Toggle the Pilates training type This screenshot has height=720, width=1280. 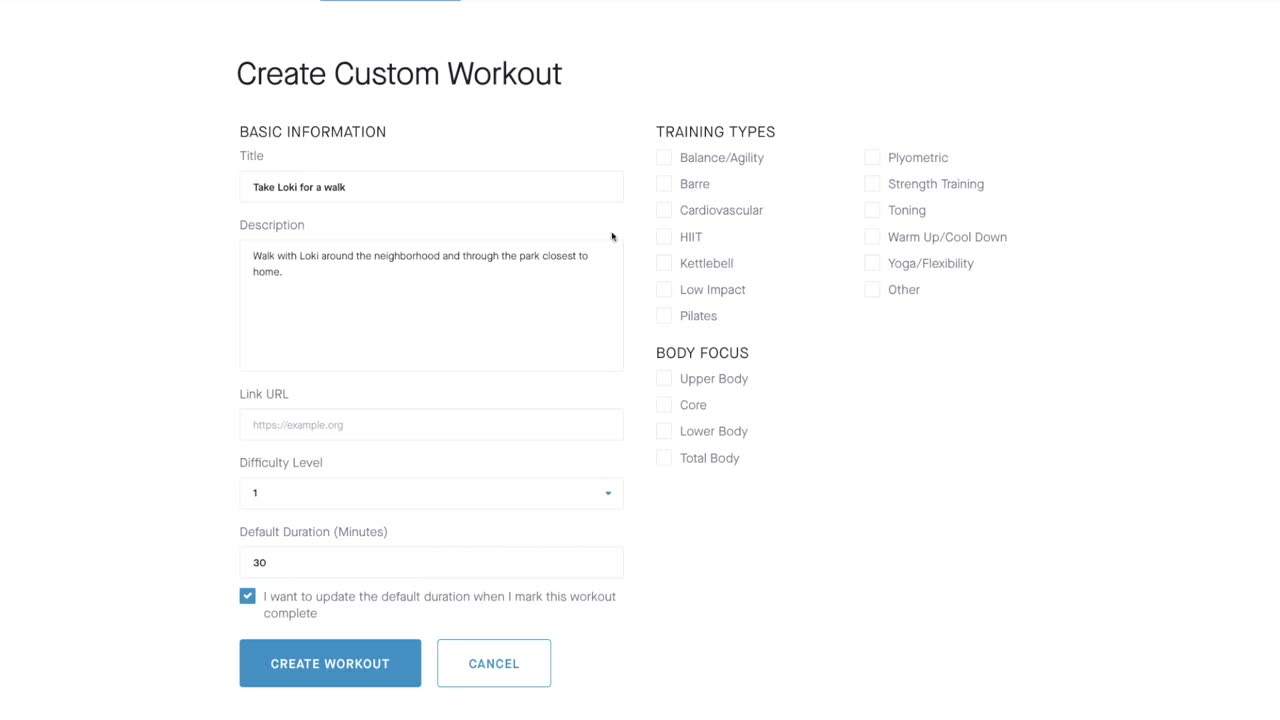pyautogui.click(x=664, y=315)
